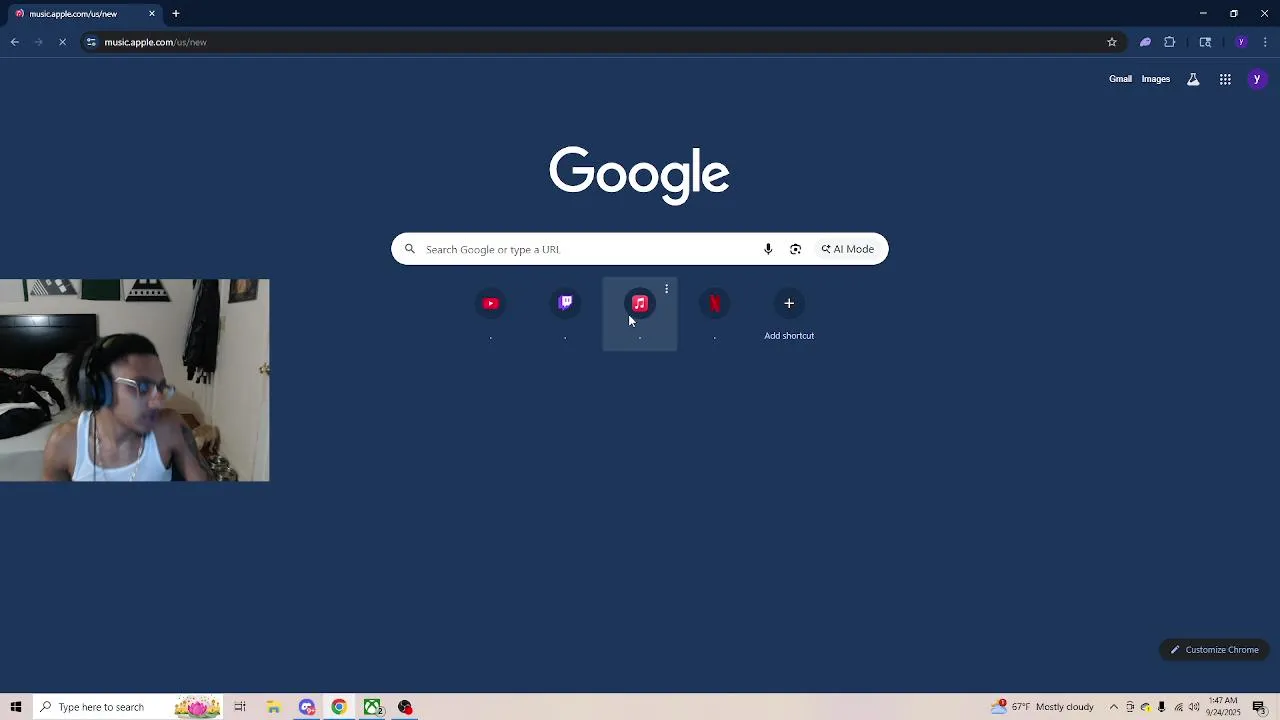This screenshot has height=720, width=1280.
Task: Open the Netflix shortcut tile
Action: click(x=714, y=303)
